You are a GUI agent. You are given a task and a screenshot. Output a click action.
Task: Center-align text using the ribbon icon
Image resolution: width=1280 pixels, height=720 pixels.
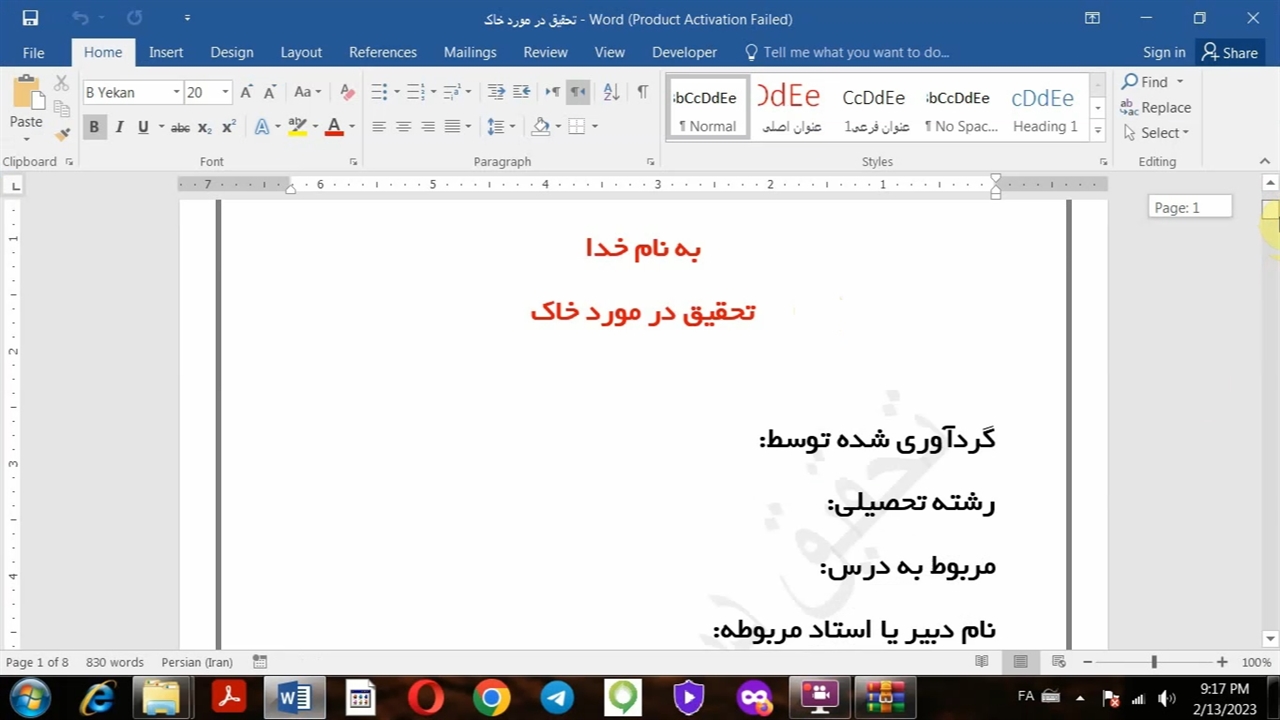point(403,126)
